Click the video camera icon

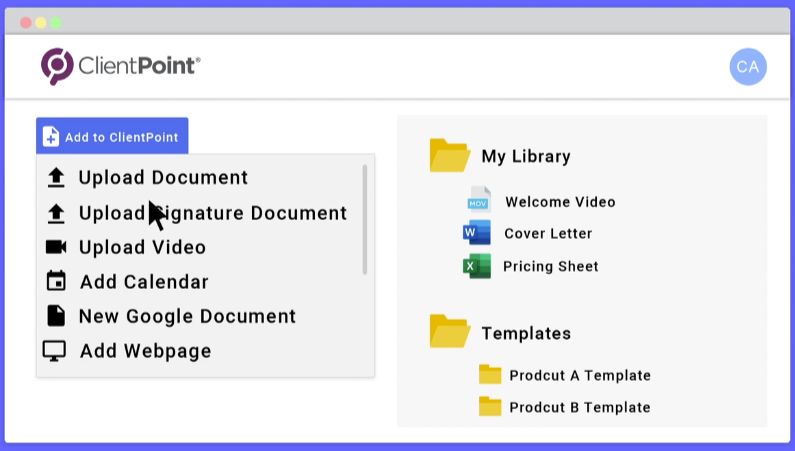click(x=56, y=247)
